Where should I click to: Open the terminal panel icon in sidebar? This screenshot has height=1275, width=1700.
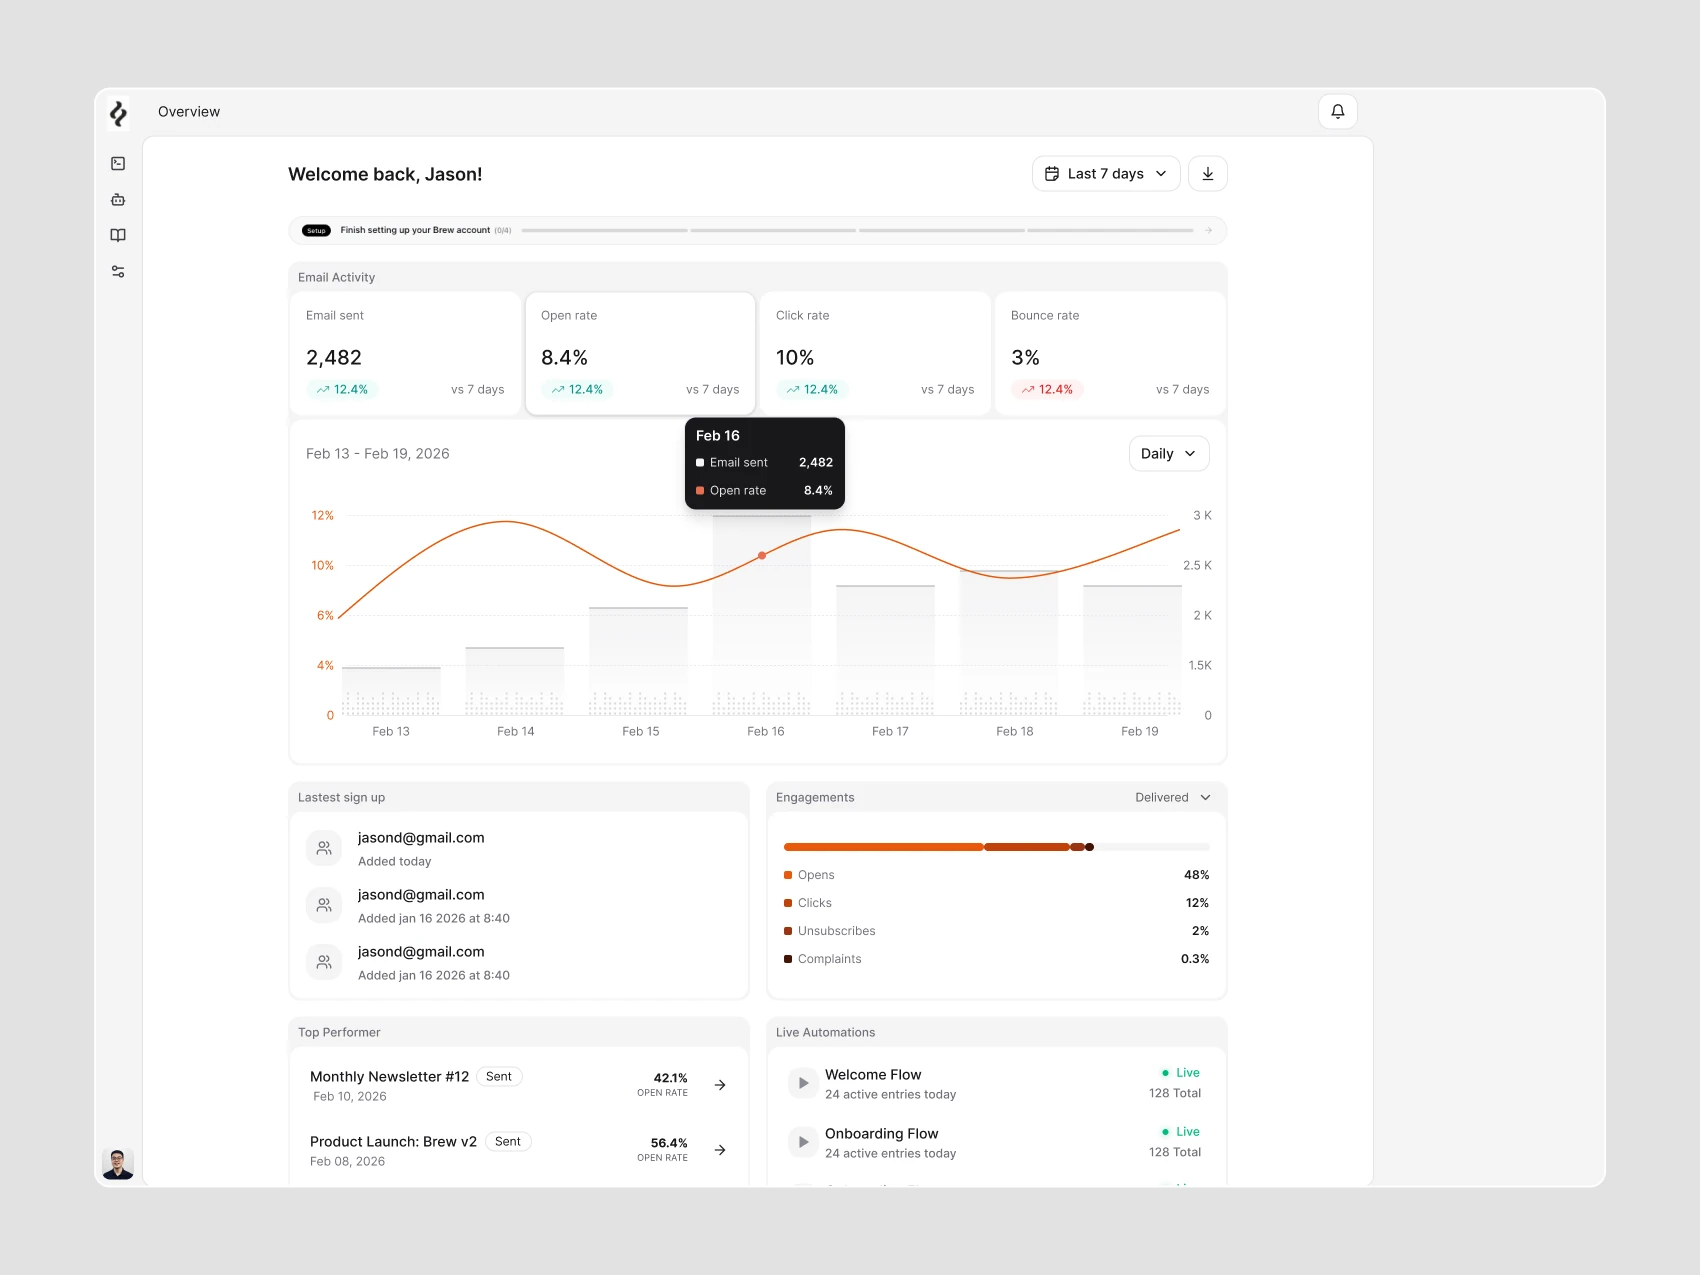coord(118,163)
